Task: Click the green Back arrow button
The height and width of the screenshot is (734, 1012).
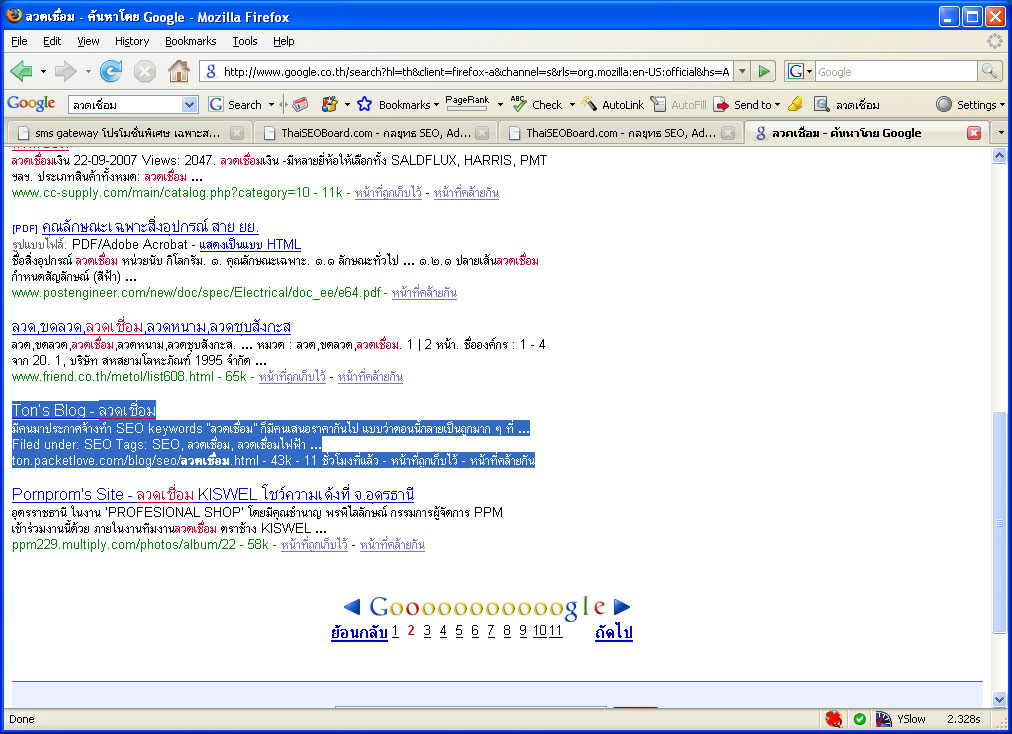Action: click(x=21, y=71)
